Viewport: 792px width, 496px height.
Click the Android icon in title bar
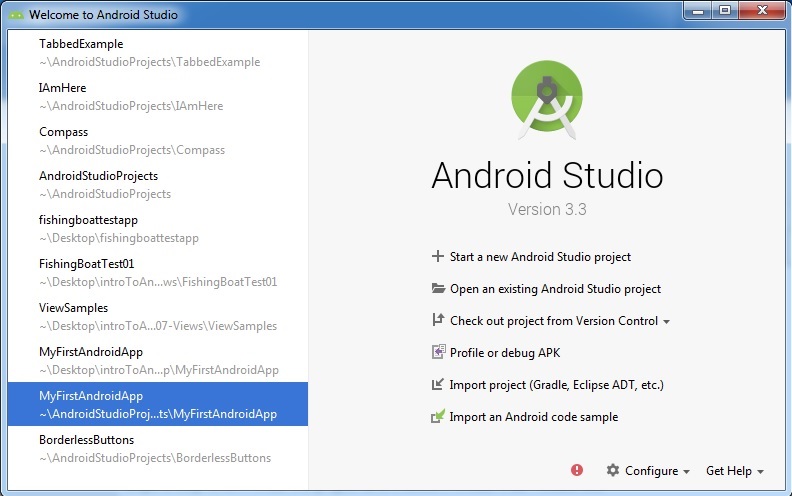[x=16, y=14]
